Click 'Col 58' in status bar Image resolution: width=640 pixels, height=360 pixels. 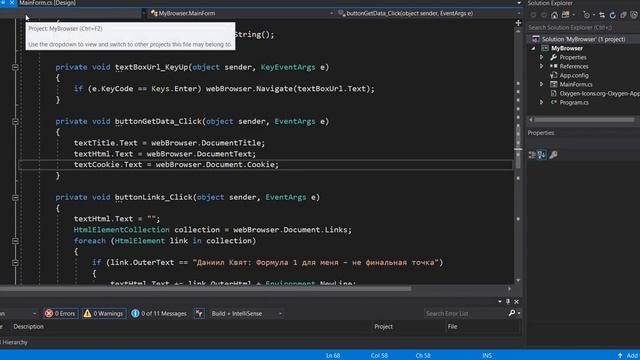pyautogui.click(x=379, y=356)
